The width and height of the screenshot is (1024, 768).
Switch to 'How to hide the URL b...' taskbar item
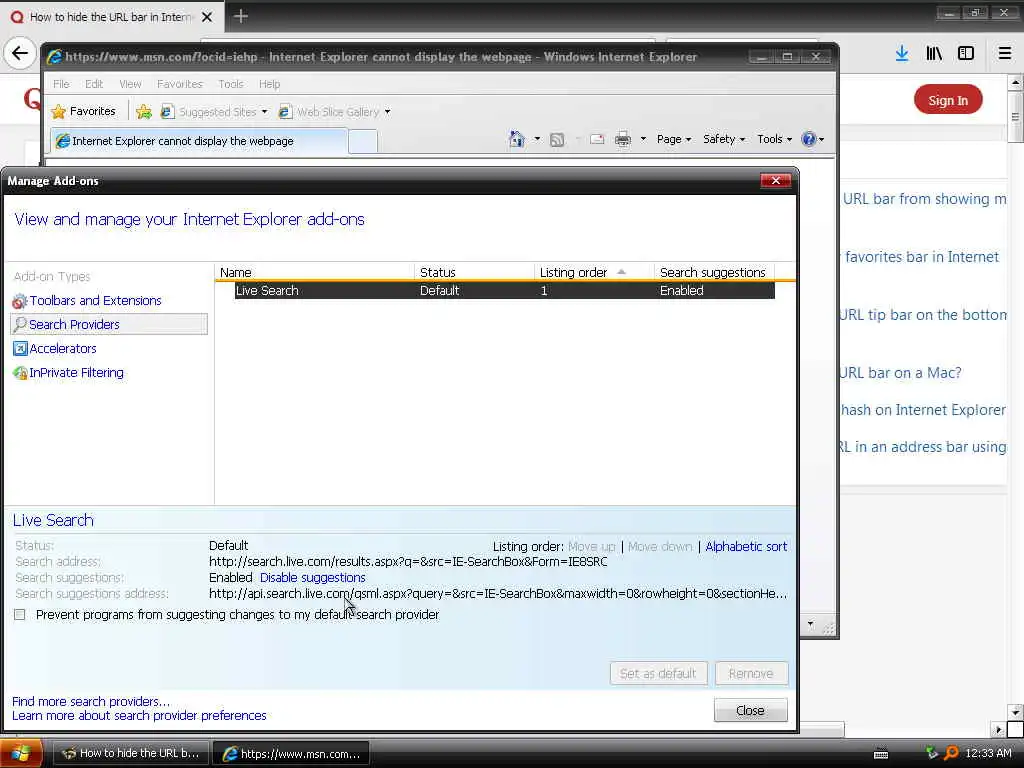[130, 754]
